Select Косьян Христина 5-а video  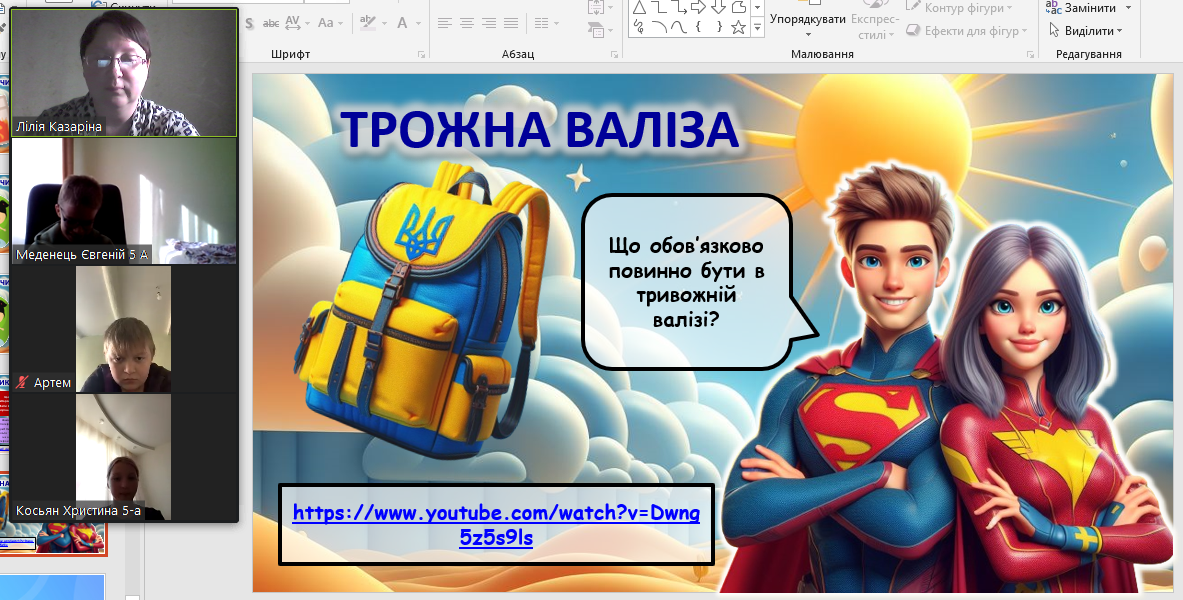pos(124,457)
